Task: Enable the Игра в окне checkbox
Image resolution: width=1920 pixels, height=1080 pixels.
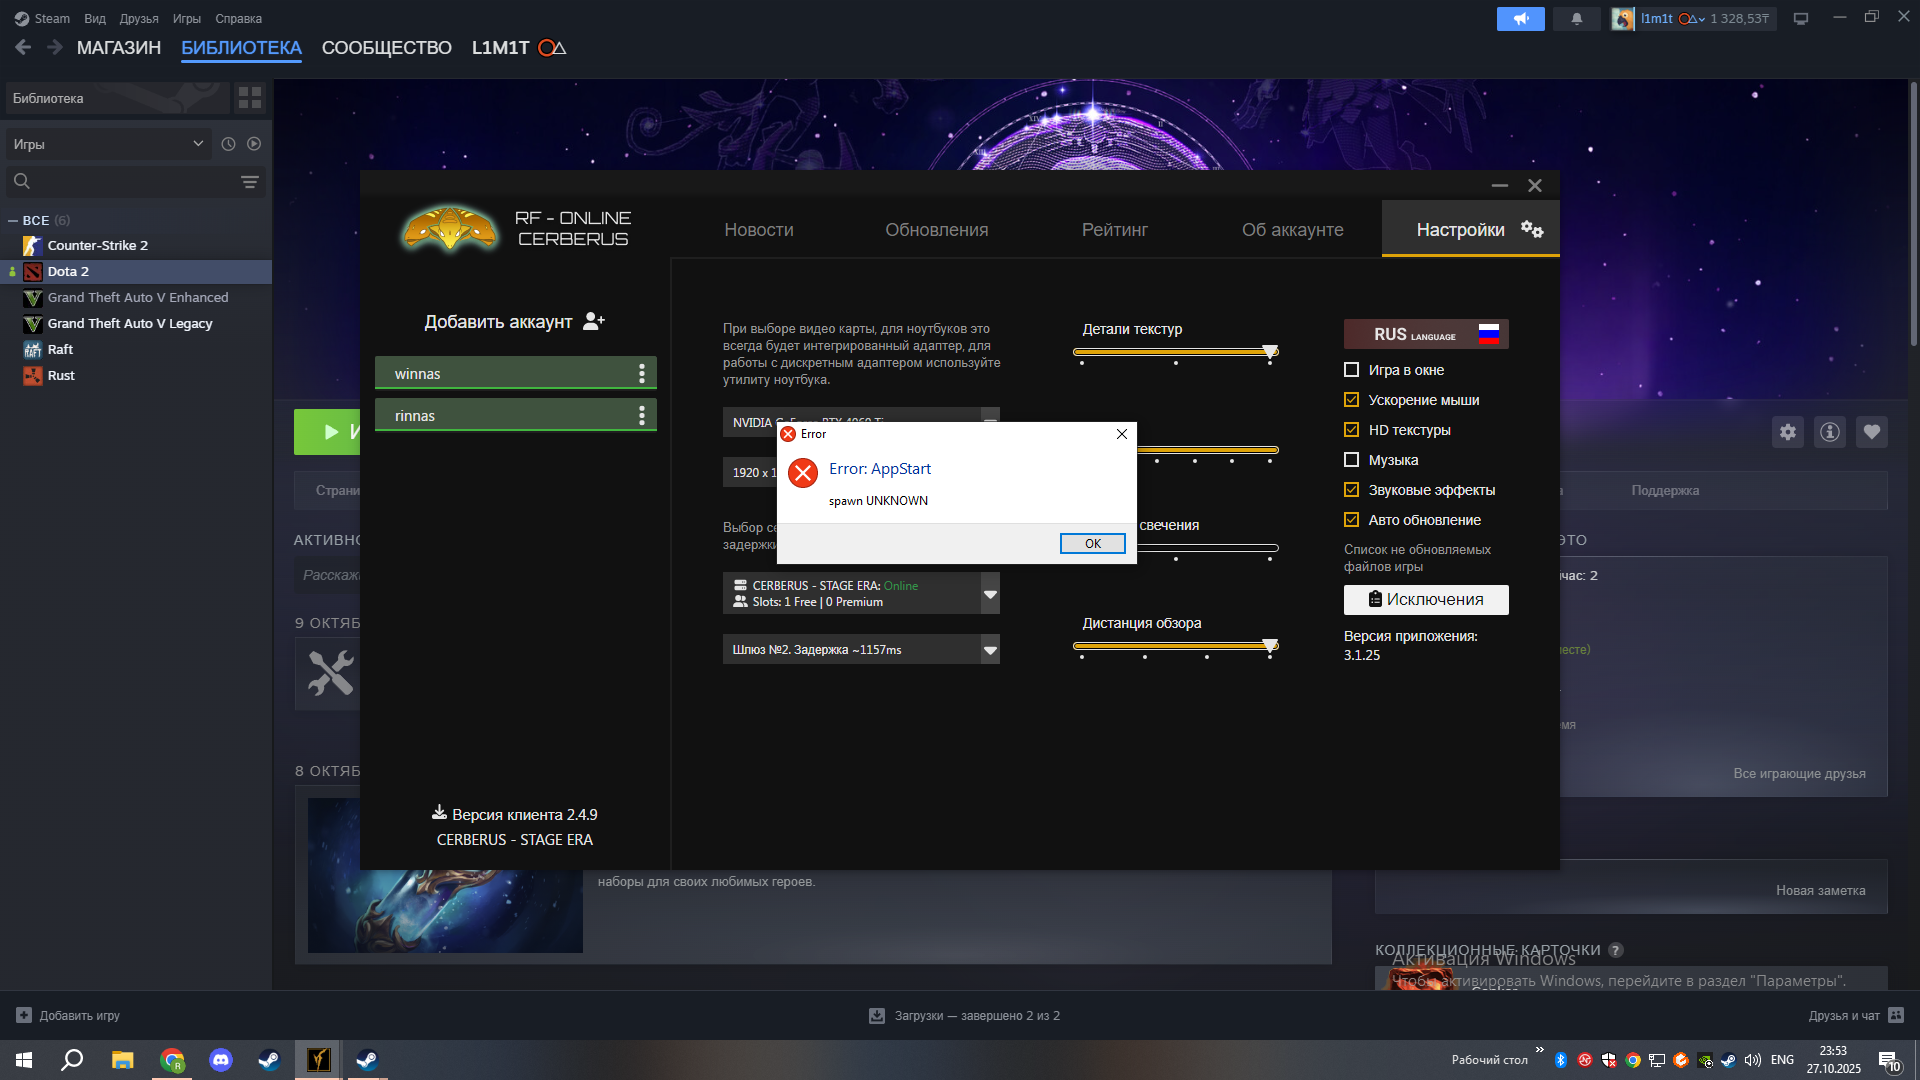Action: (x=1352, y=370)
